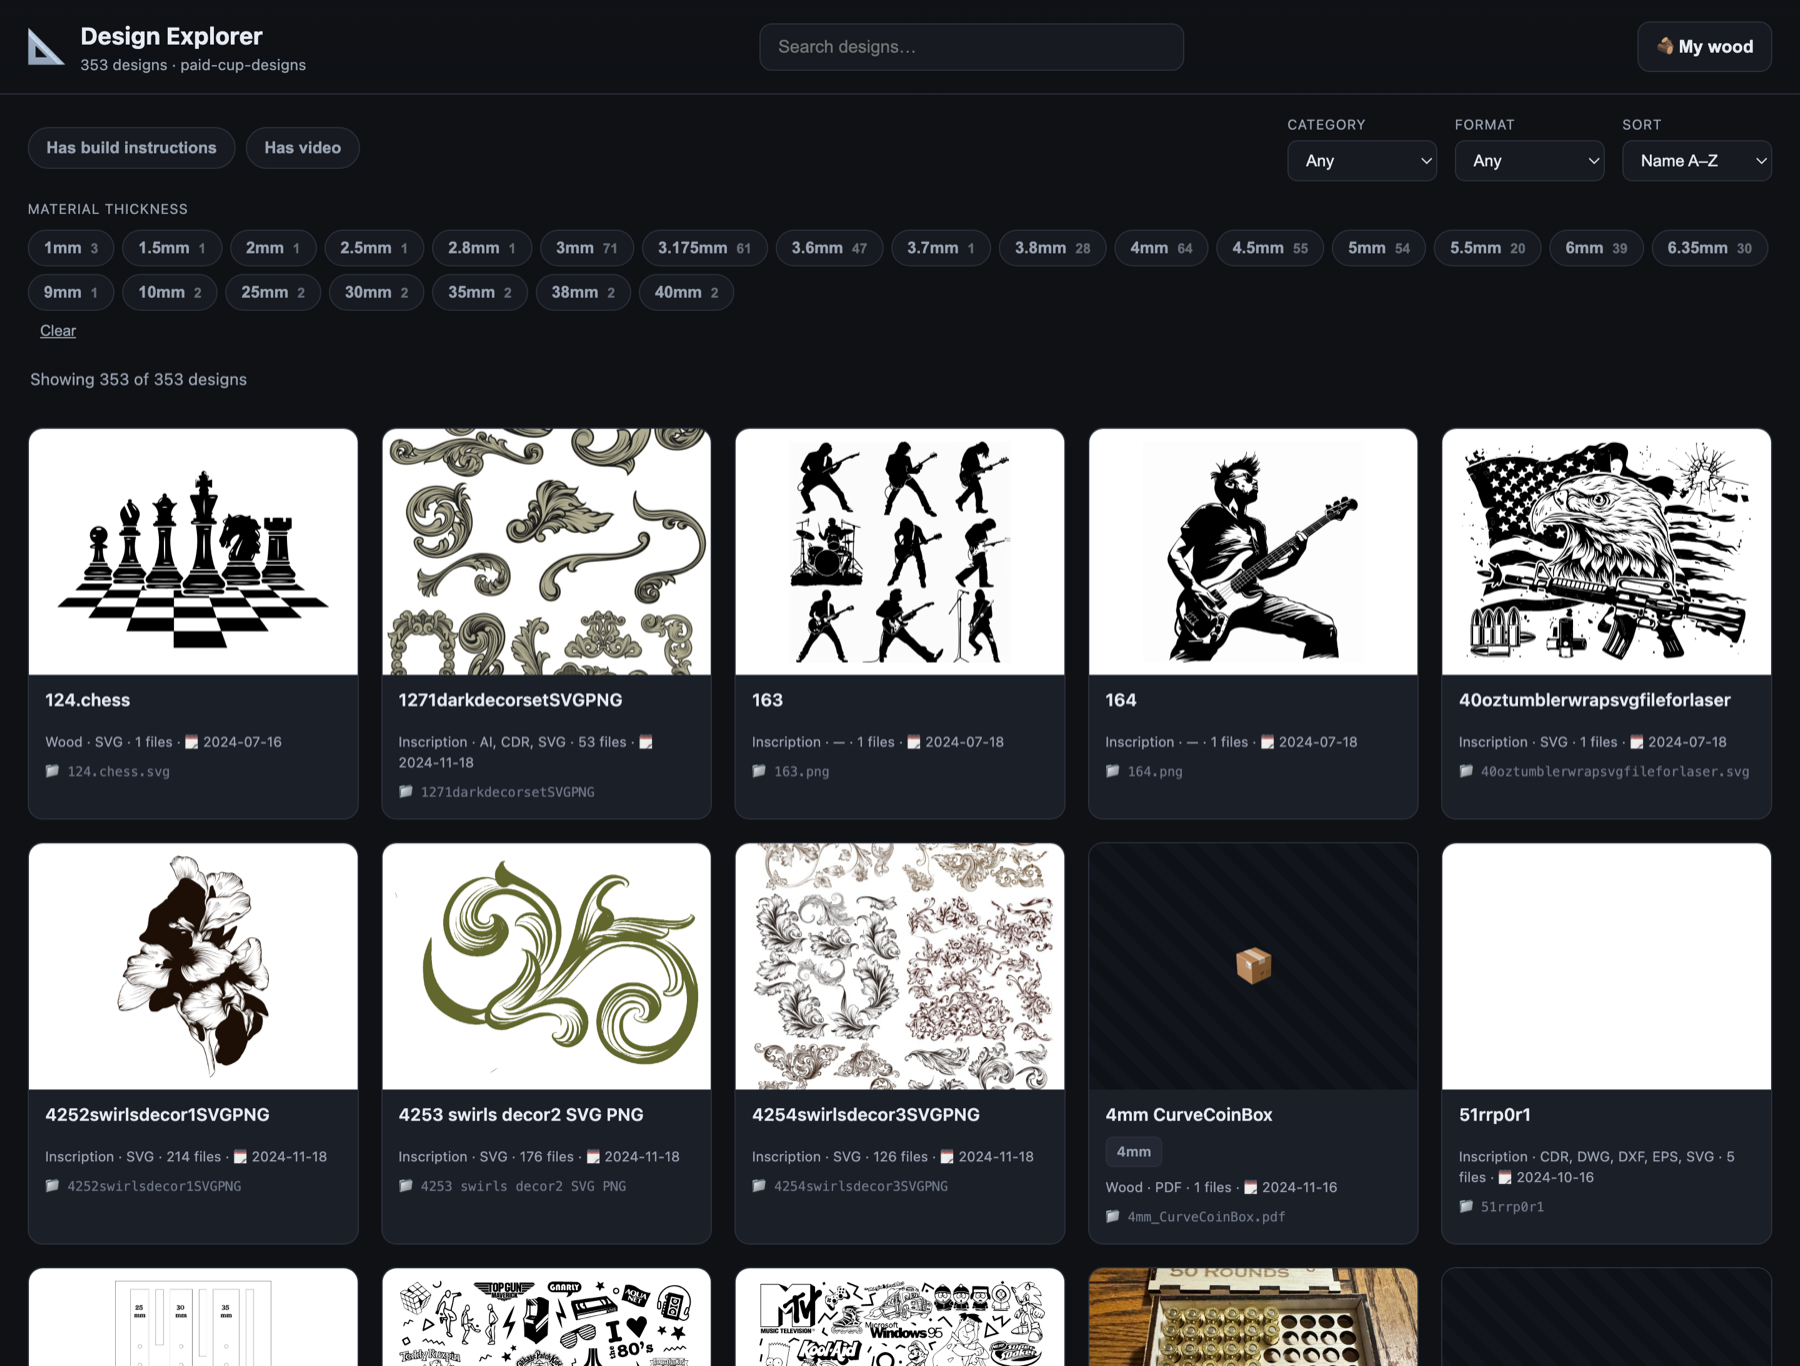Filter by 3.6mm material thickness
This screenshot has width=1800, height=1366.
pos(829,248)
